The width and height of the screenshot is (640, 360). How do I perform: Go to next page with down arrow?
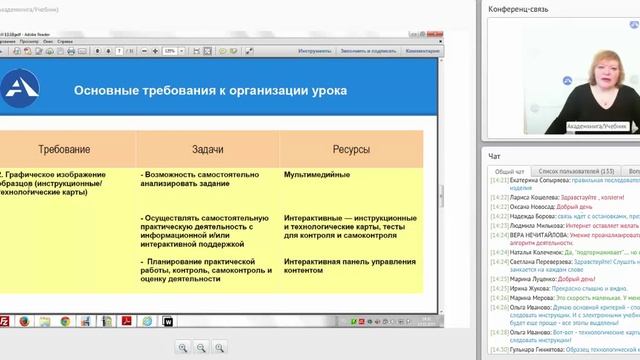[x=108, y=51]
